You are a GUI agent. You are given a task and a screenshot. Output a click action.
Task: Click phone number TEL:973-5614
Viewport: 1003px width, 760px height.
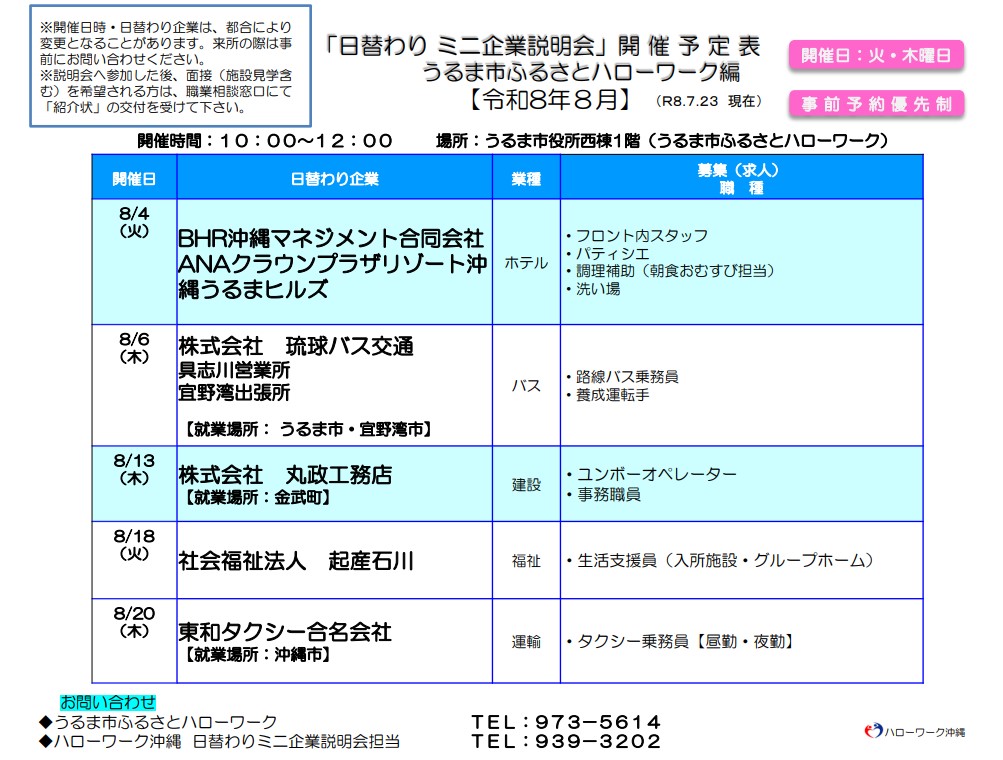click(x=566, y=722)
